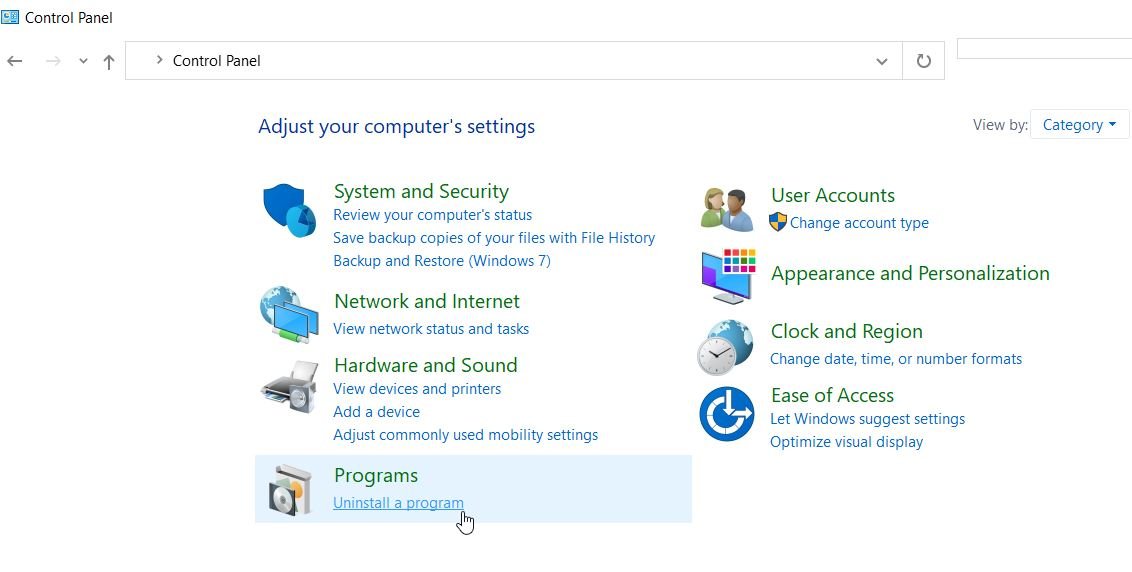Viewport: 1132px width, 572px height.
Task: Navigate up one level with up arrow
Action: (109, 62)
